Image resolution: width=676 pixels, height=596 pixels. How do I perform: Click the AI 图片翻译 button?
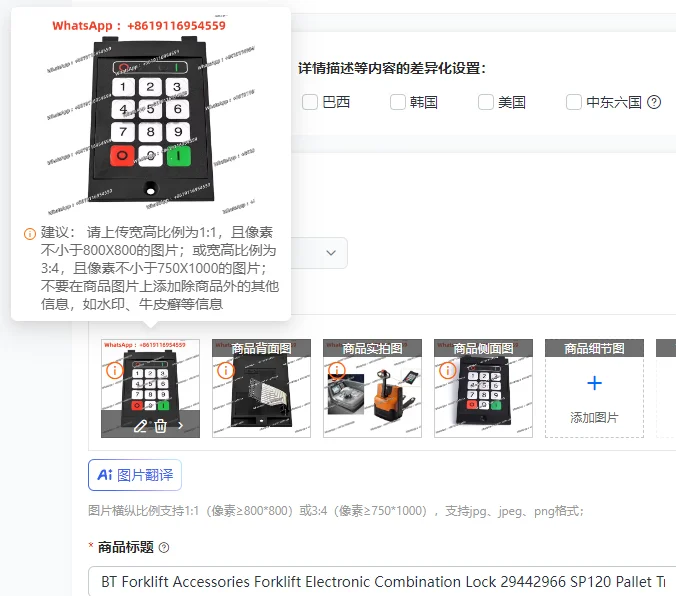point(135,475)
